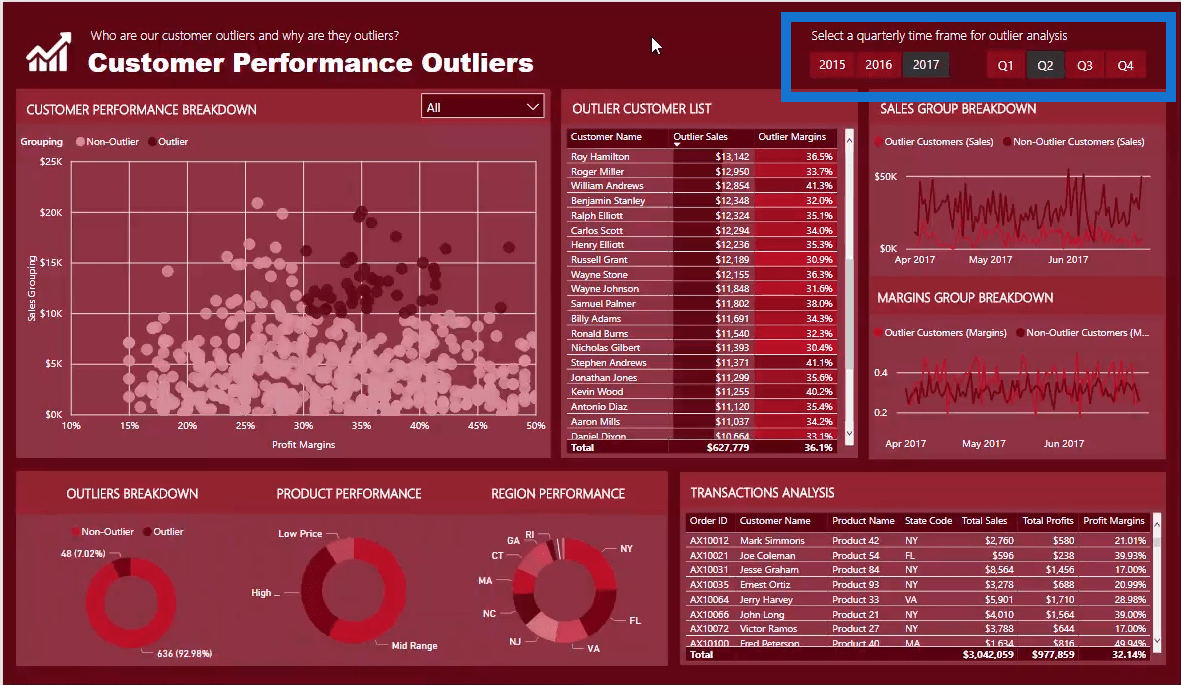Select Antonio Diaz customer row
Viewport: 1181px width, 685px height.
[x=702, y=407]
